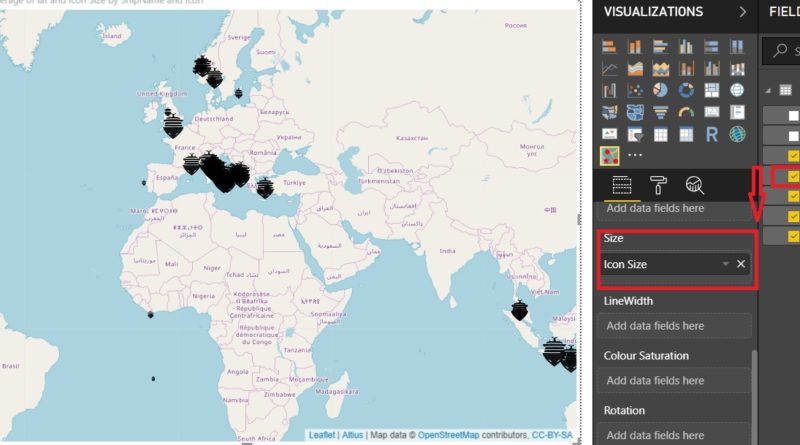
Task: Select the donut chart visualization
Action: pyautogui.click(x=686, y=91)
